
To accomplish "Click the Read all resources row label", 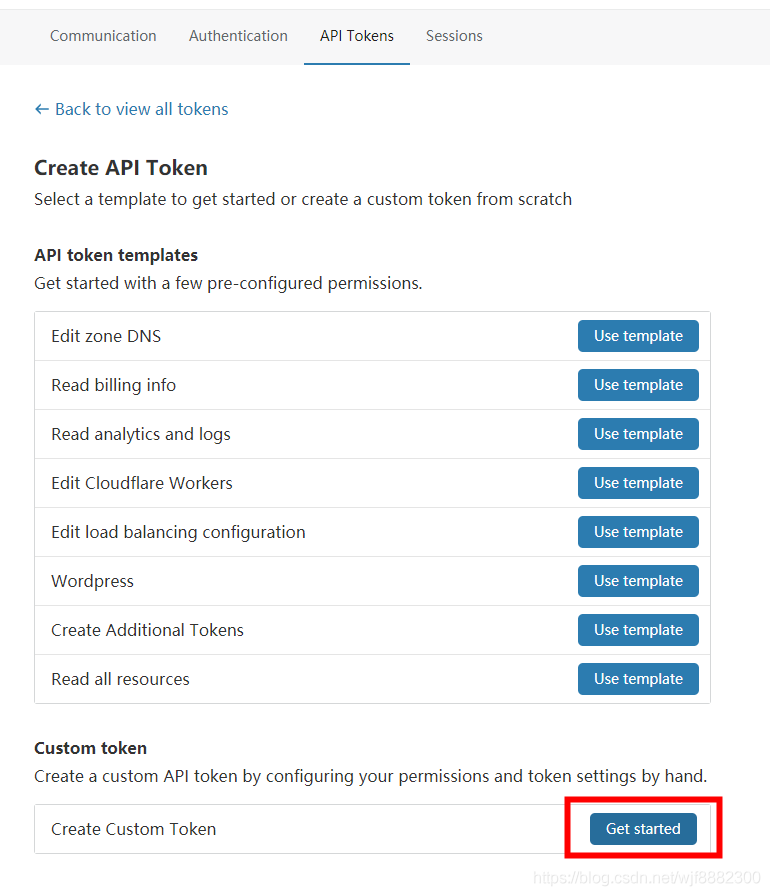I will [120, 679].
